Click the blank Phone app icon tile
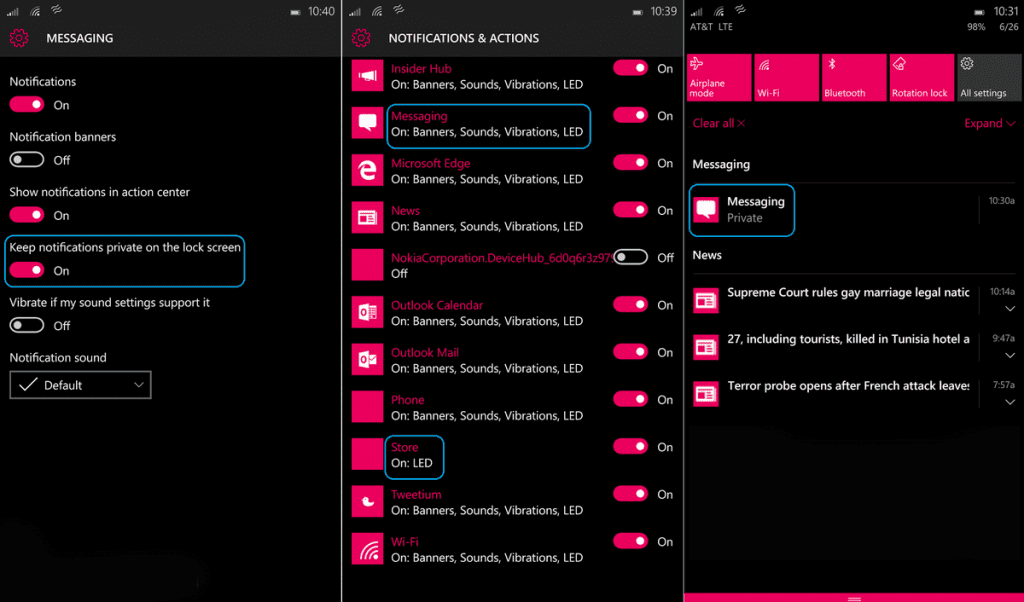The width and height of the screenshot is (1024, 602). tap(367, 407)
